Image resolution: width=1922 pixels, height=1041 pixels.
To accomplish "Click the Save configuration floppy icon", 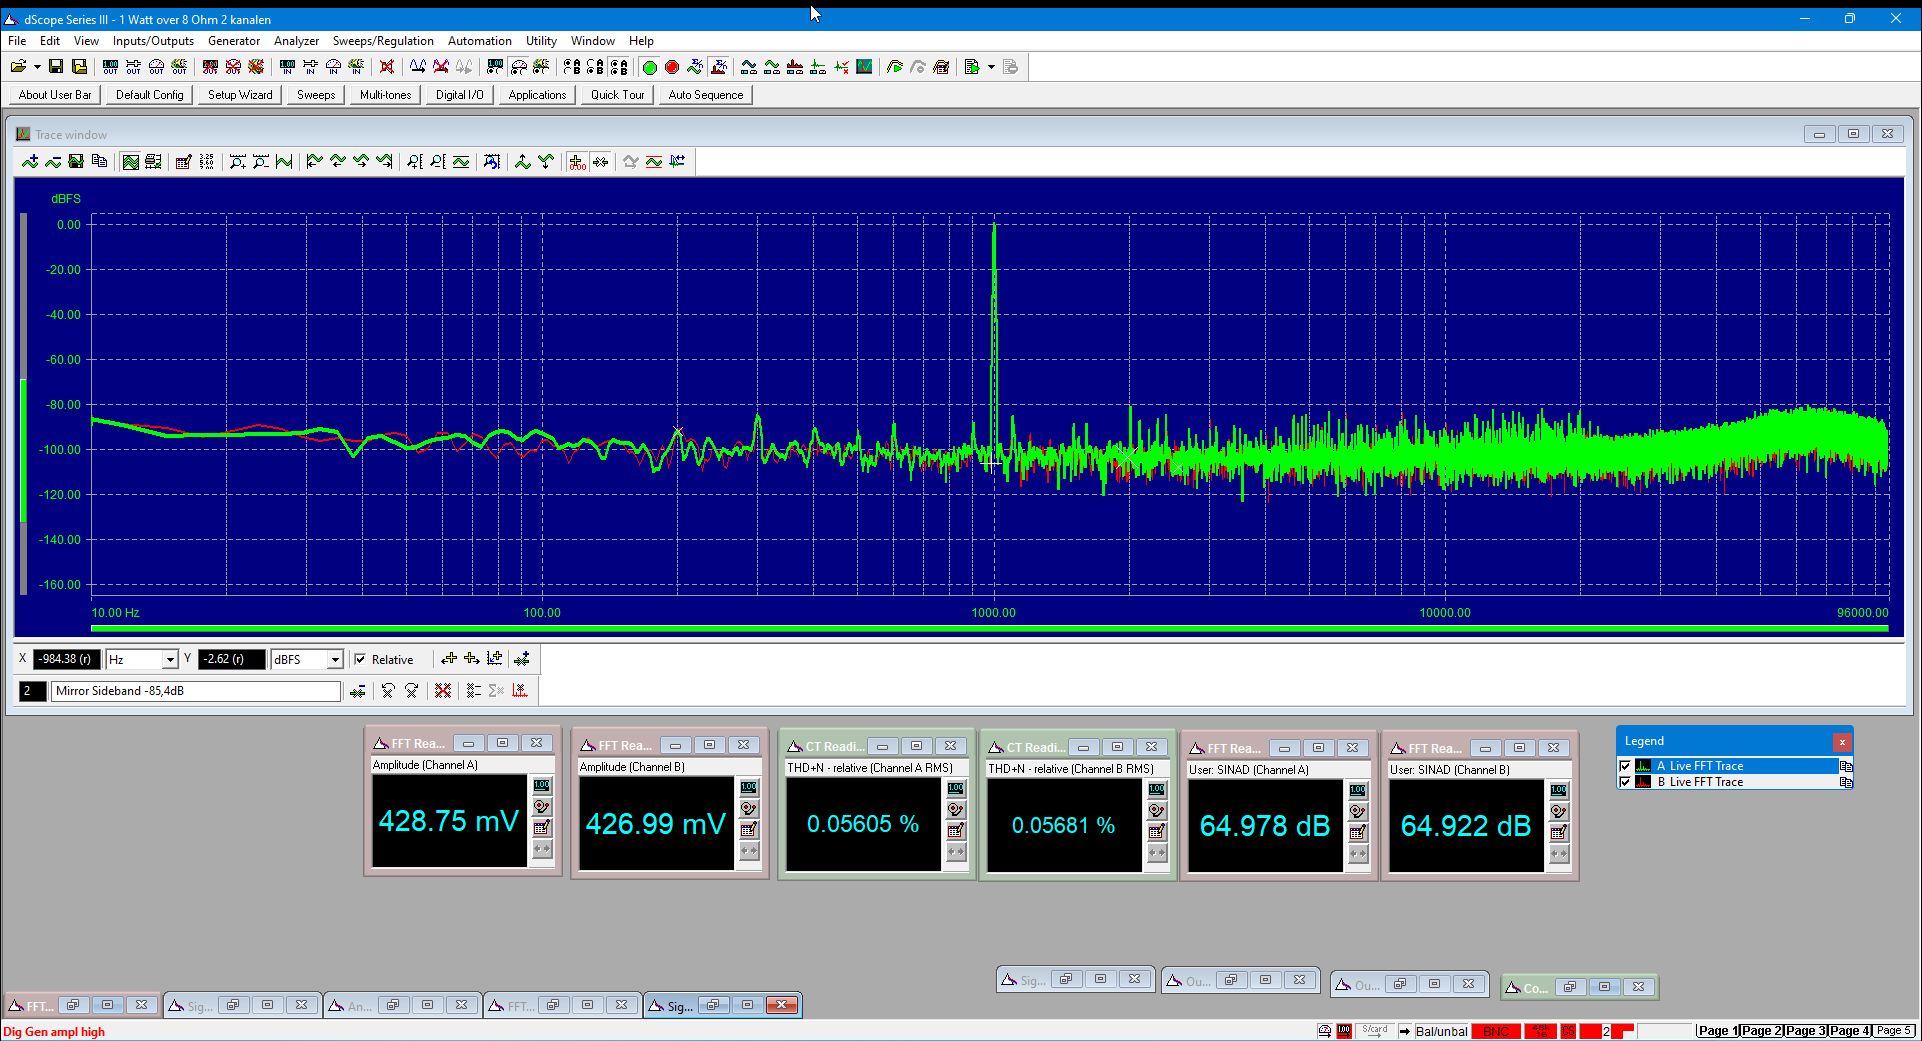I will pos(56,67).
